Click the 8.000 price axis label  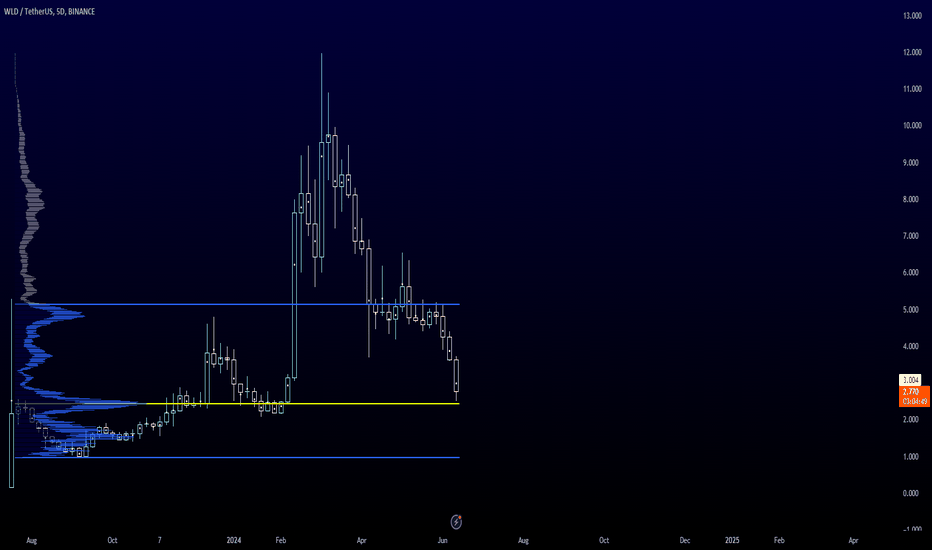(x=911, y=200)
